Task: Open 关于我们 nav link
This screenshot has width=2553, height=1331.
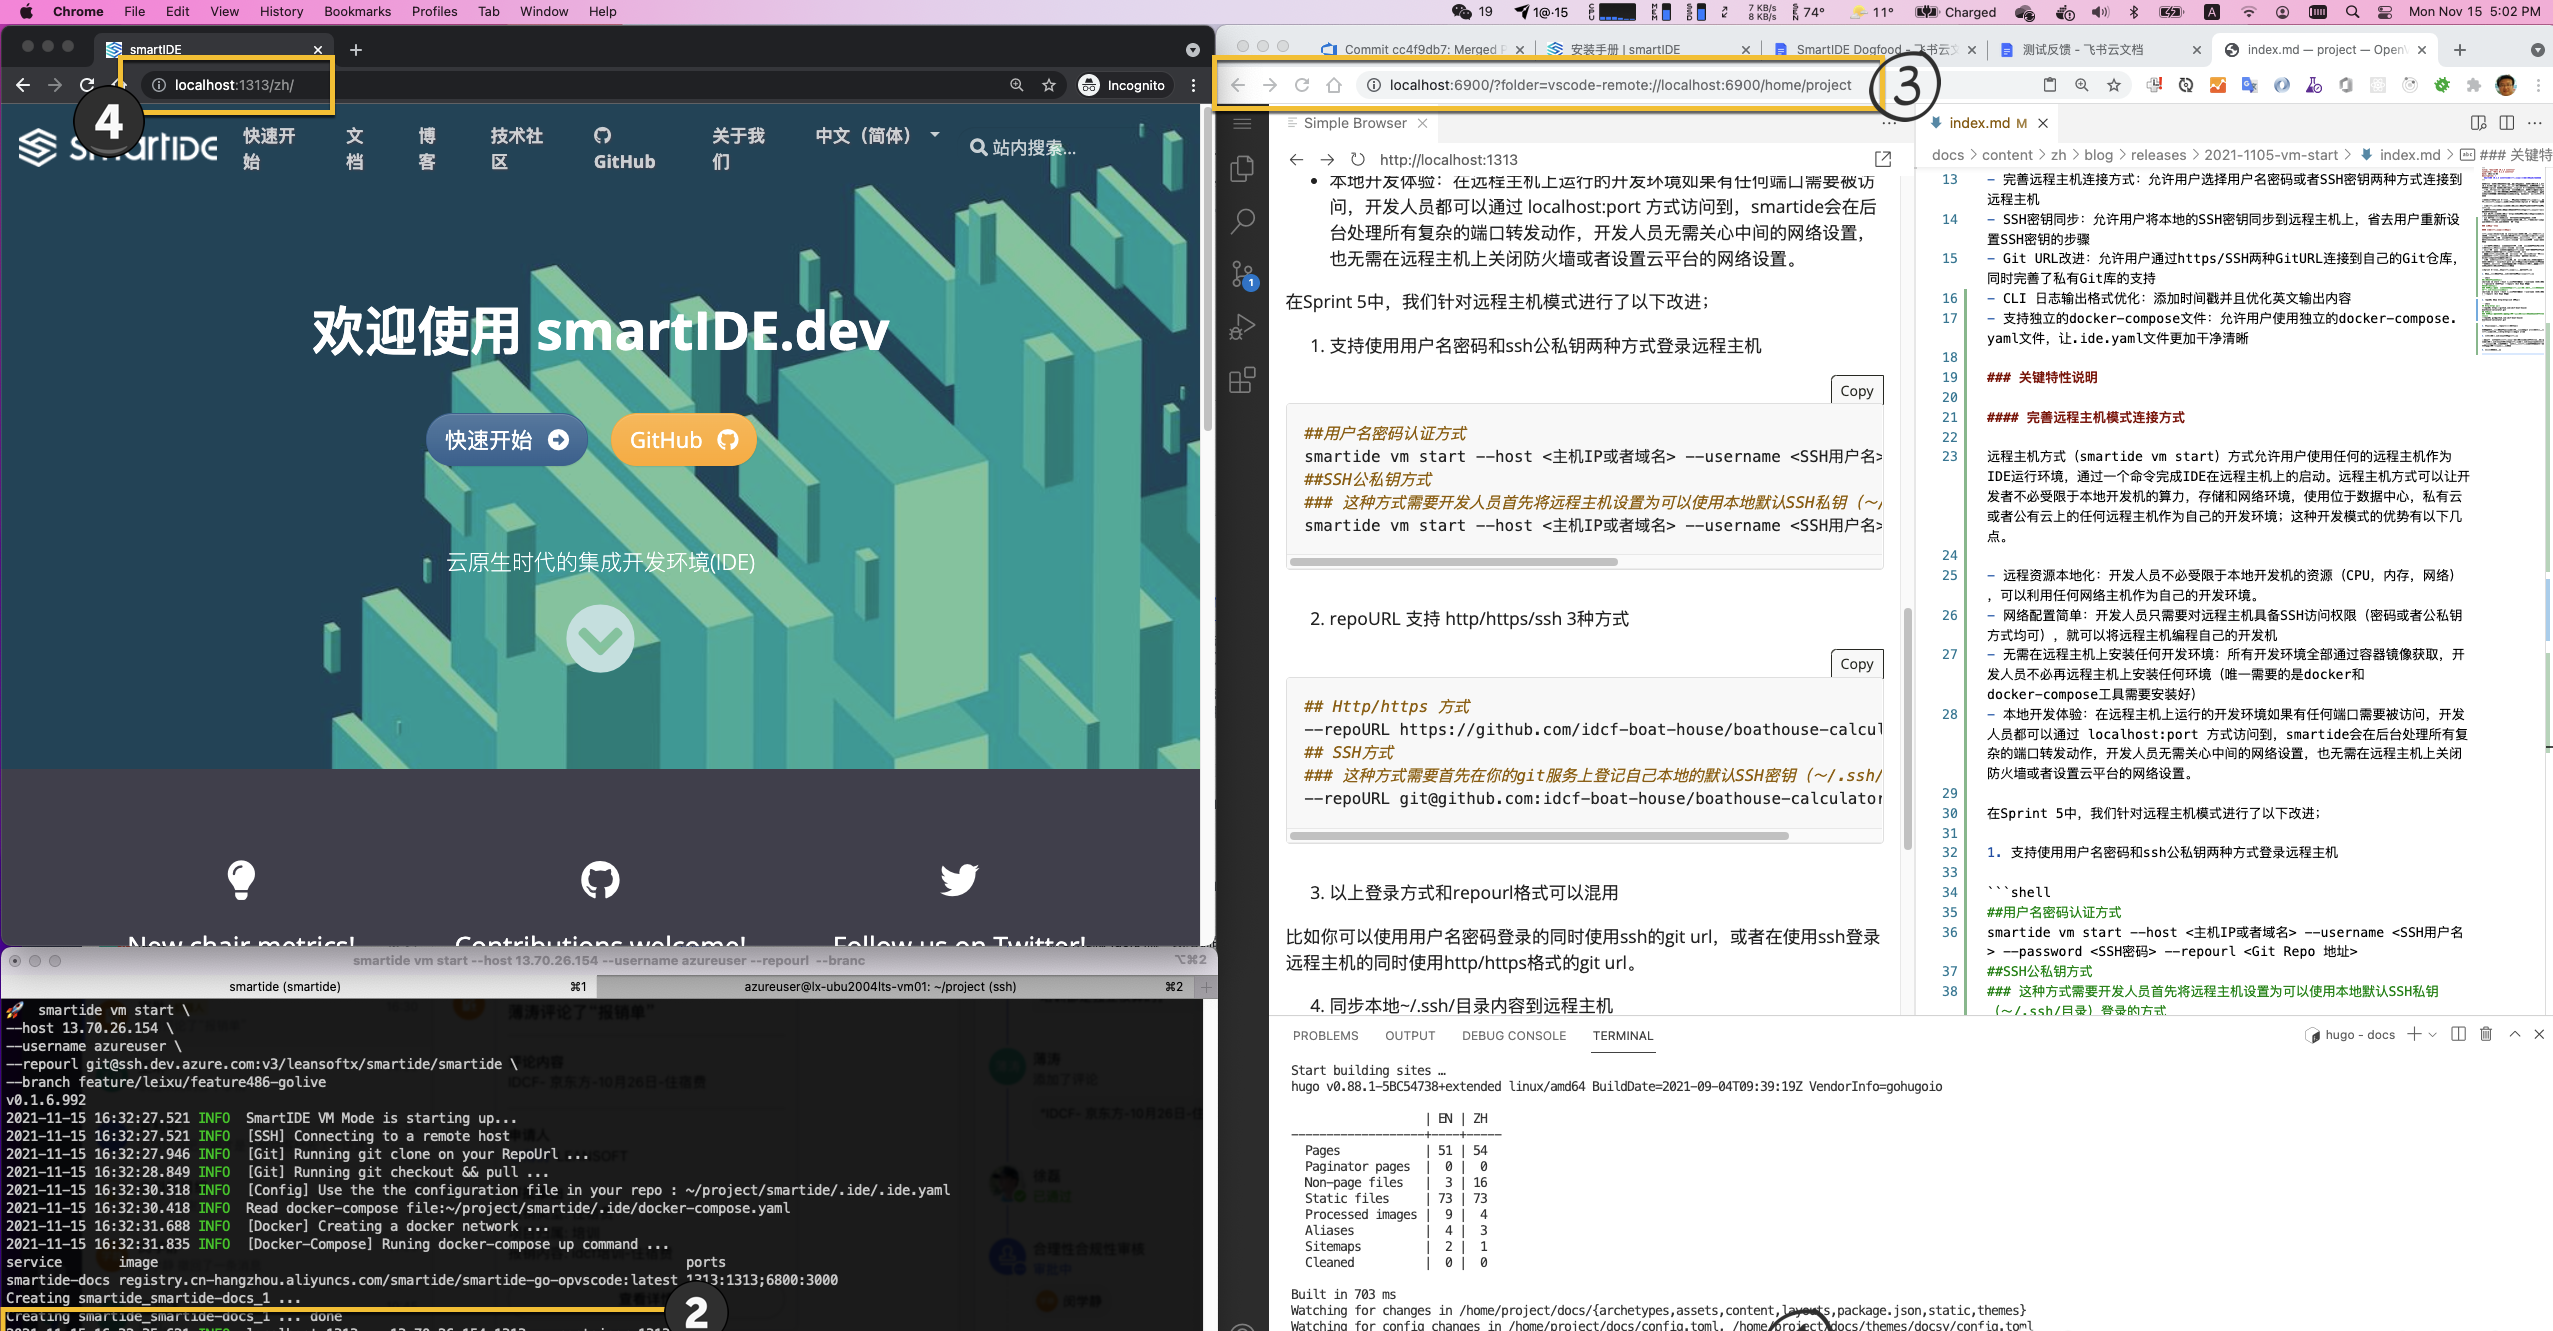Action: point(738,149)
